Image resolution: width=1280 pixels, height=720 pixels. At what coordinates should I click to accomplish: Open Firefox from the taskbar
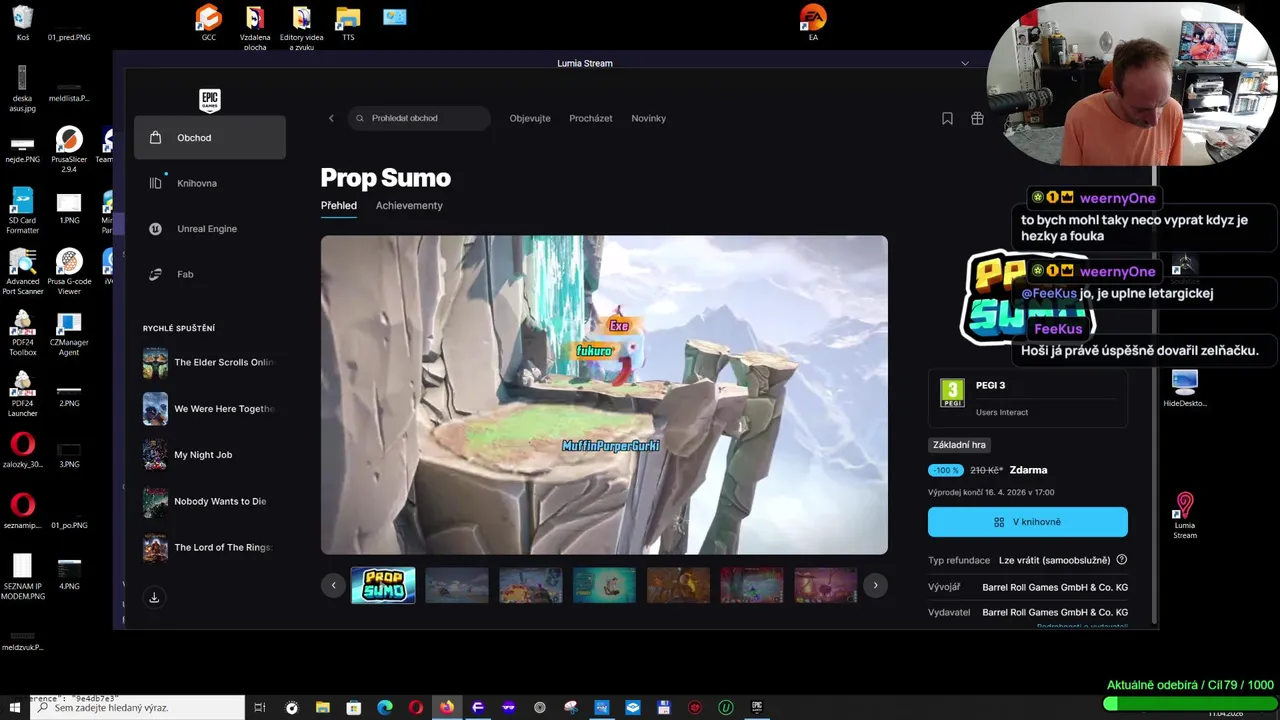[447, 707]
